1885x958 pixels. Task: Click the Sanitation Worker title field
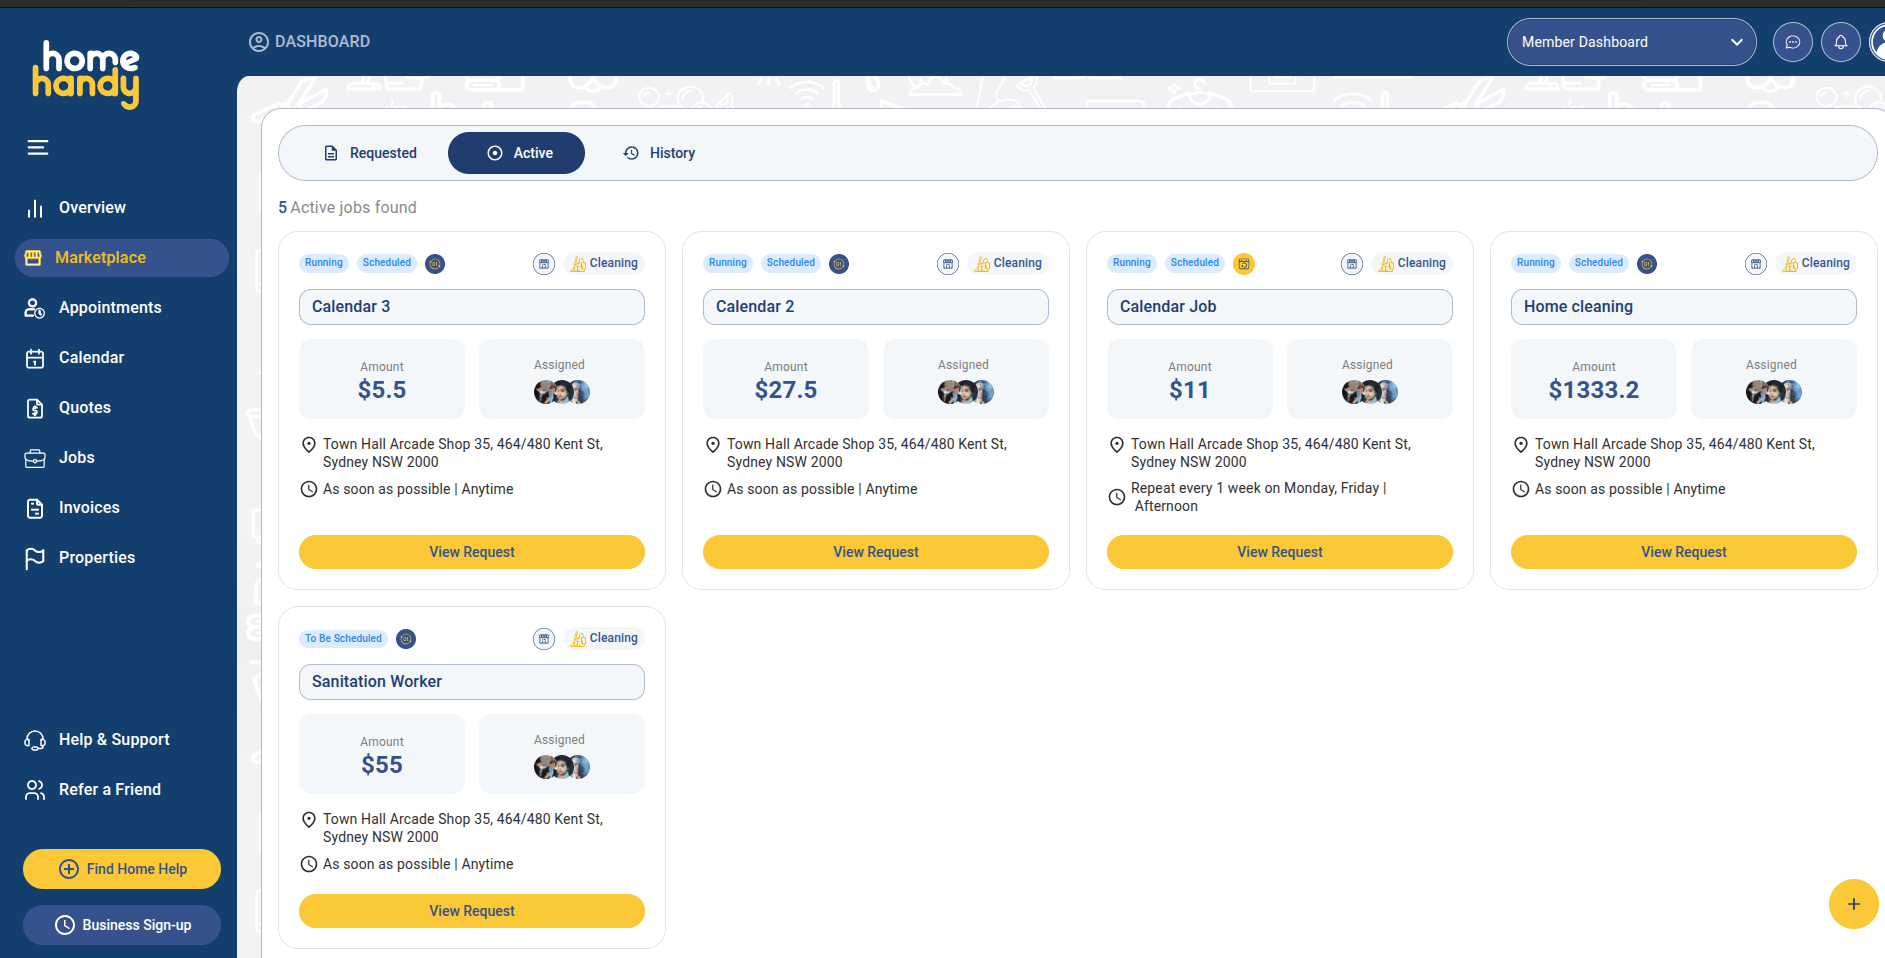point(471,682)
